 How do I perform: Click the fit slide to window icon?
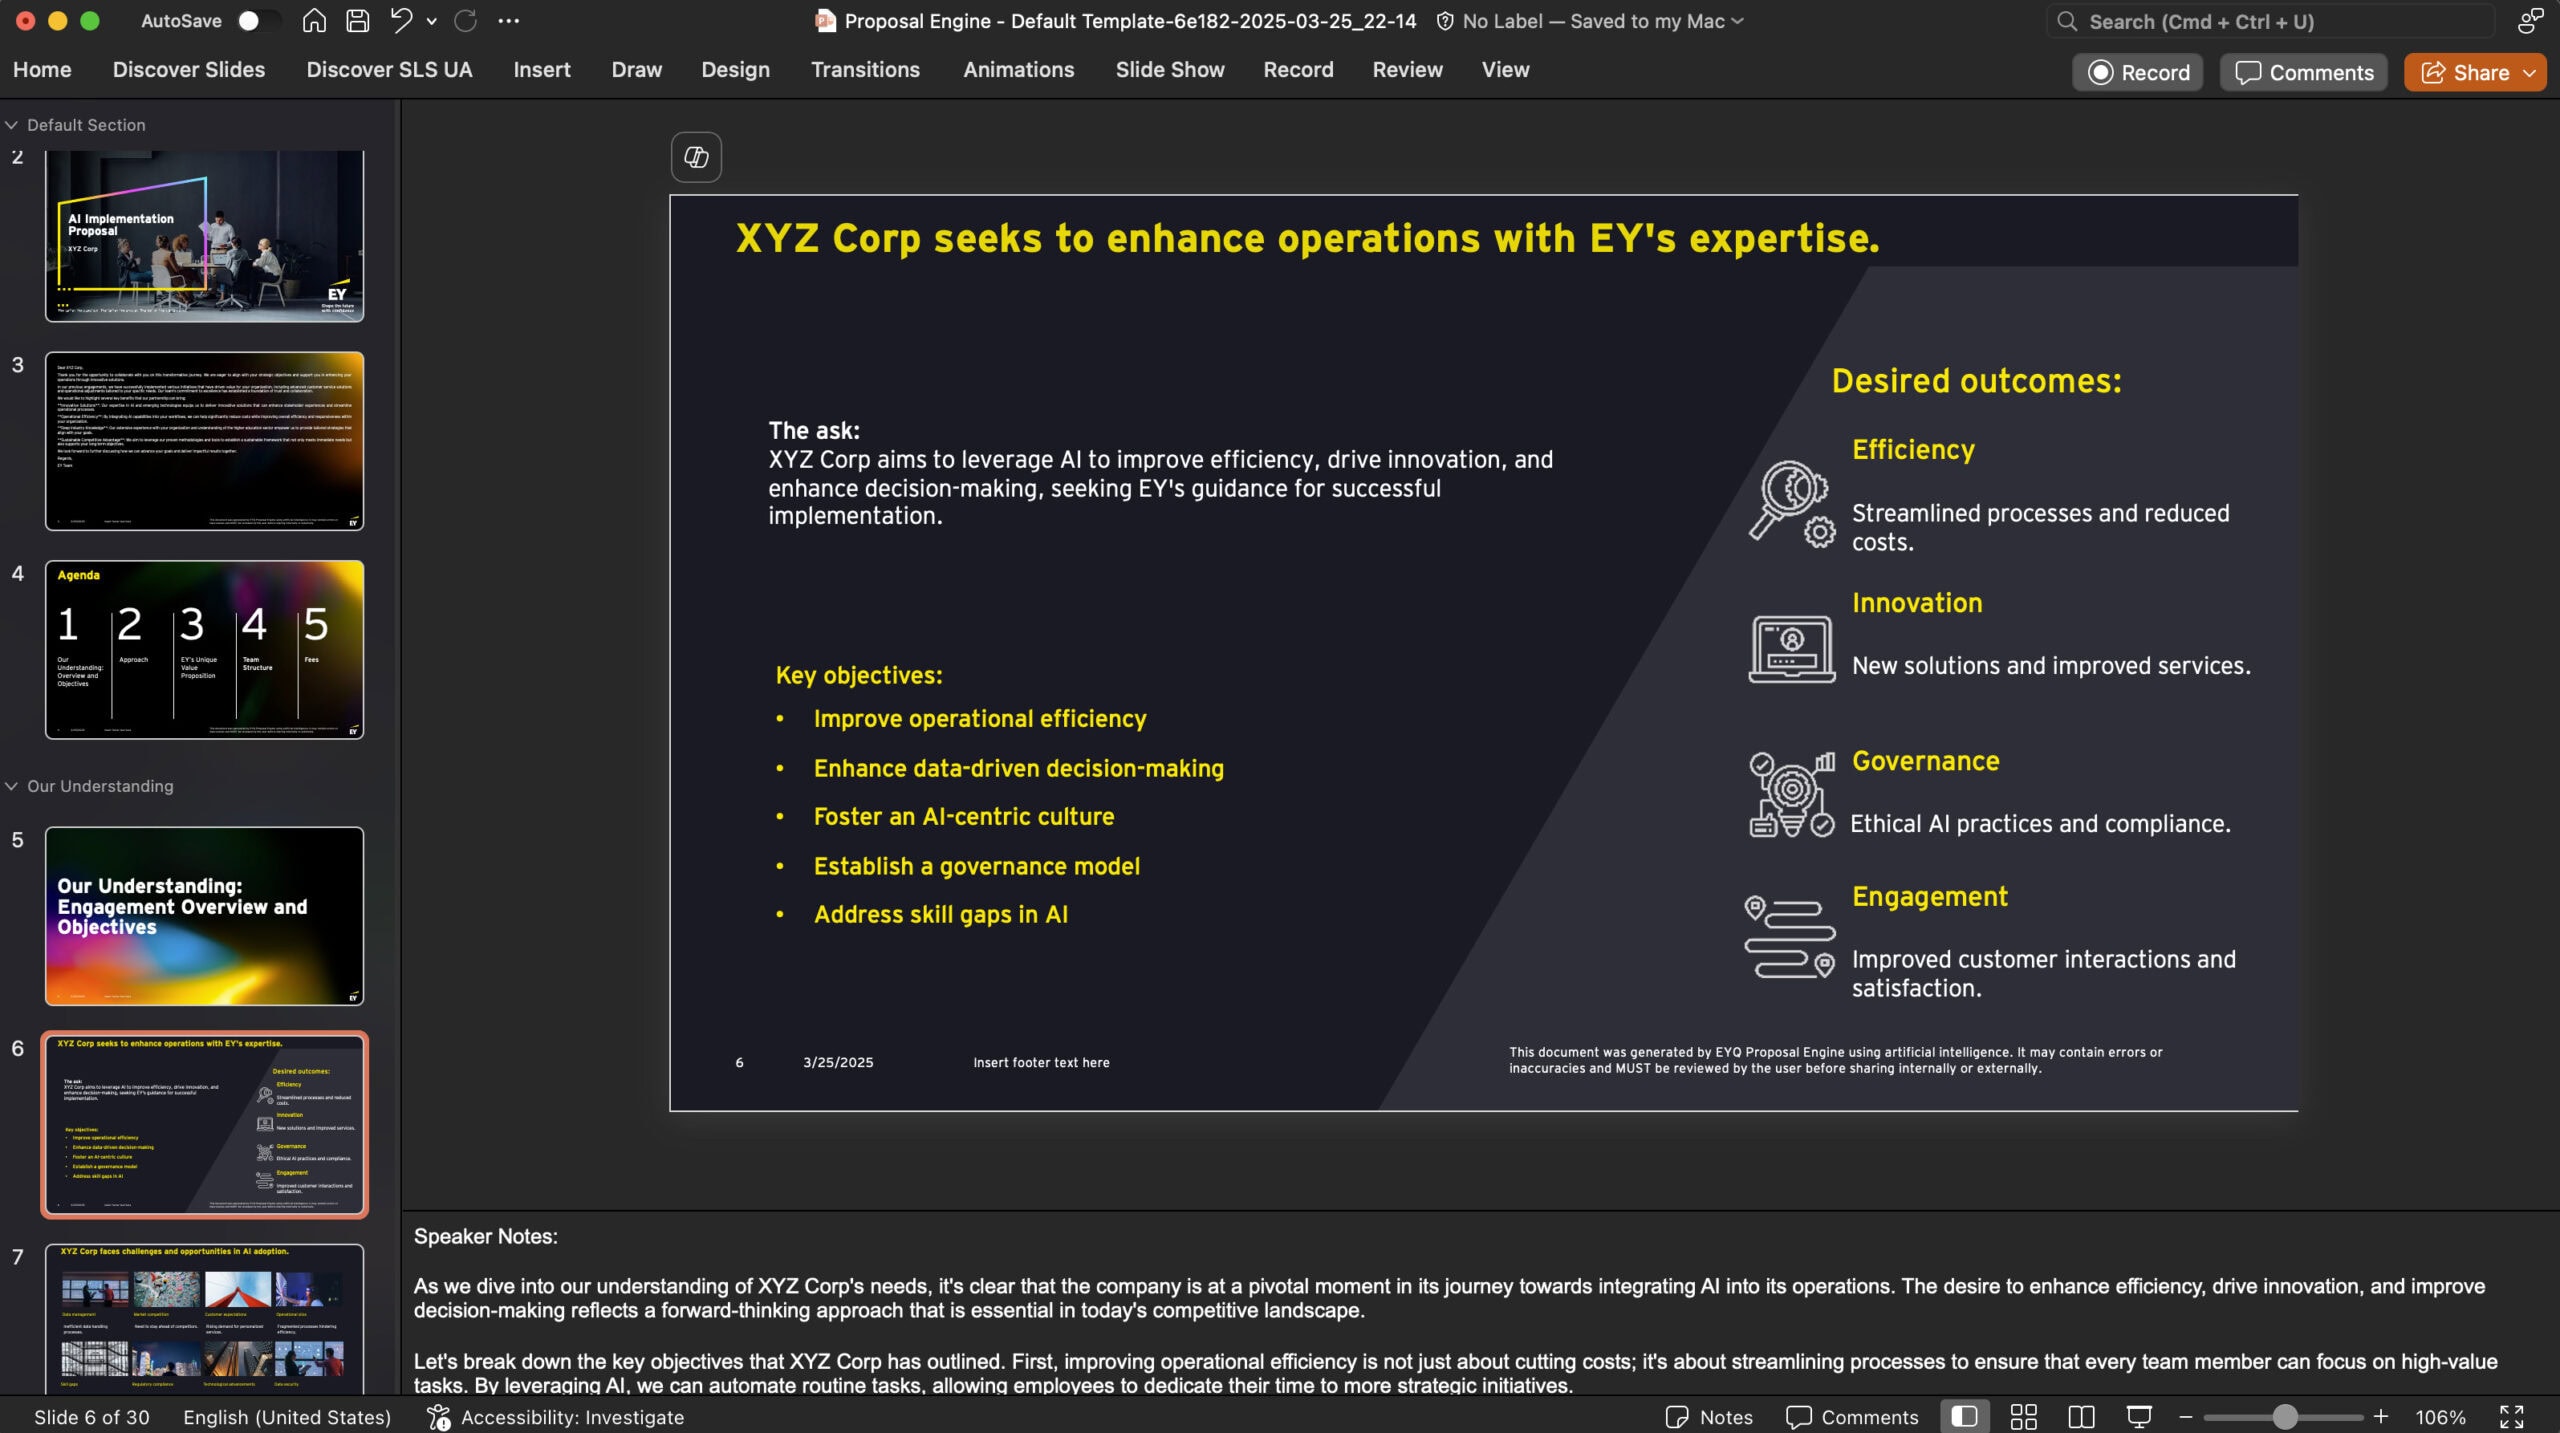click(x=2511, y=1417)
